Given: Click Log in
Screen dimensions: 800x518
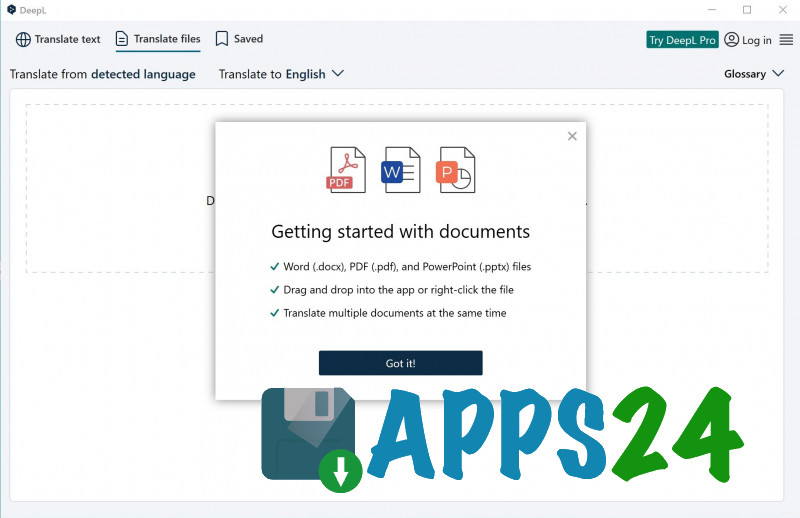Looking at the screenshot, I should [x=747, y=40].
